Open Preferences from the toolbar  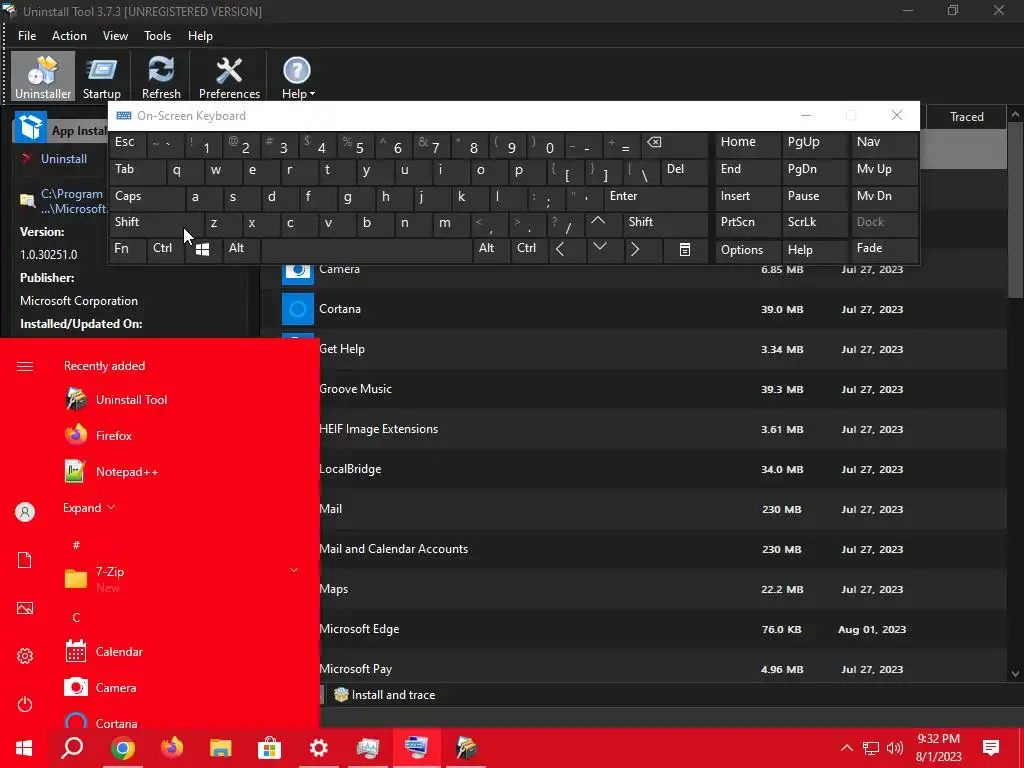pyautogui.click(x=229, y=77)
